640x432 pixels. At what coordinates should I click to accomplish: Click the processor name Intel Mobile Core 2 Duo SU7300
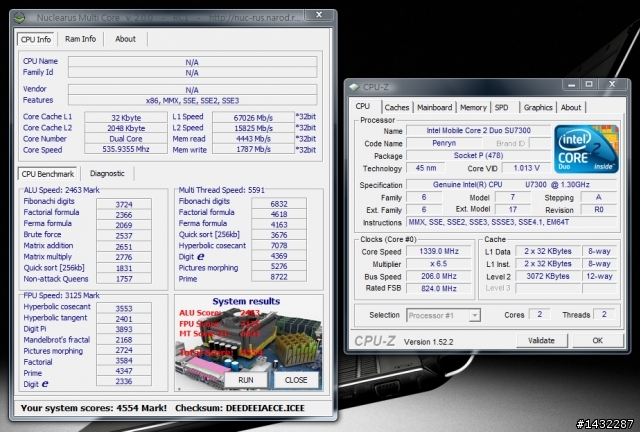(x=478, y=131)
